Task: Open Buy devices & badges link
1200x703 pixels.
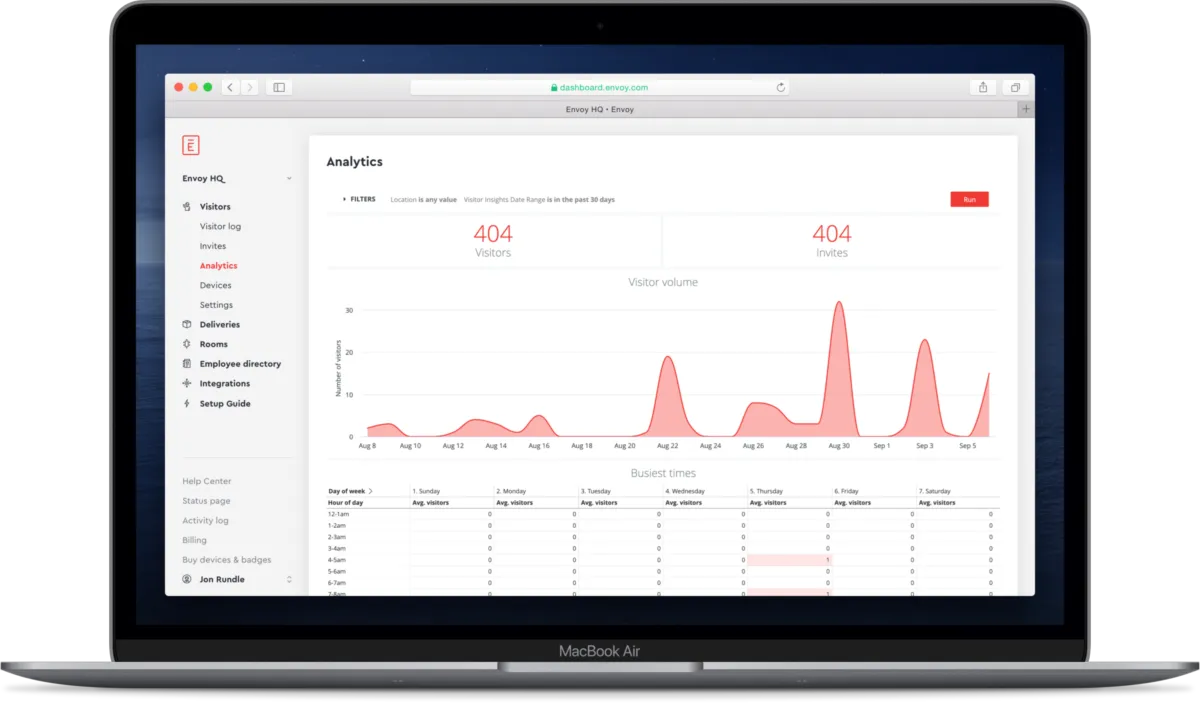Action: pyautogui.click(x=226, y=560)
